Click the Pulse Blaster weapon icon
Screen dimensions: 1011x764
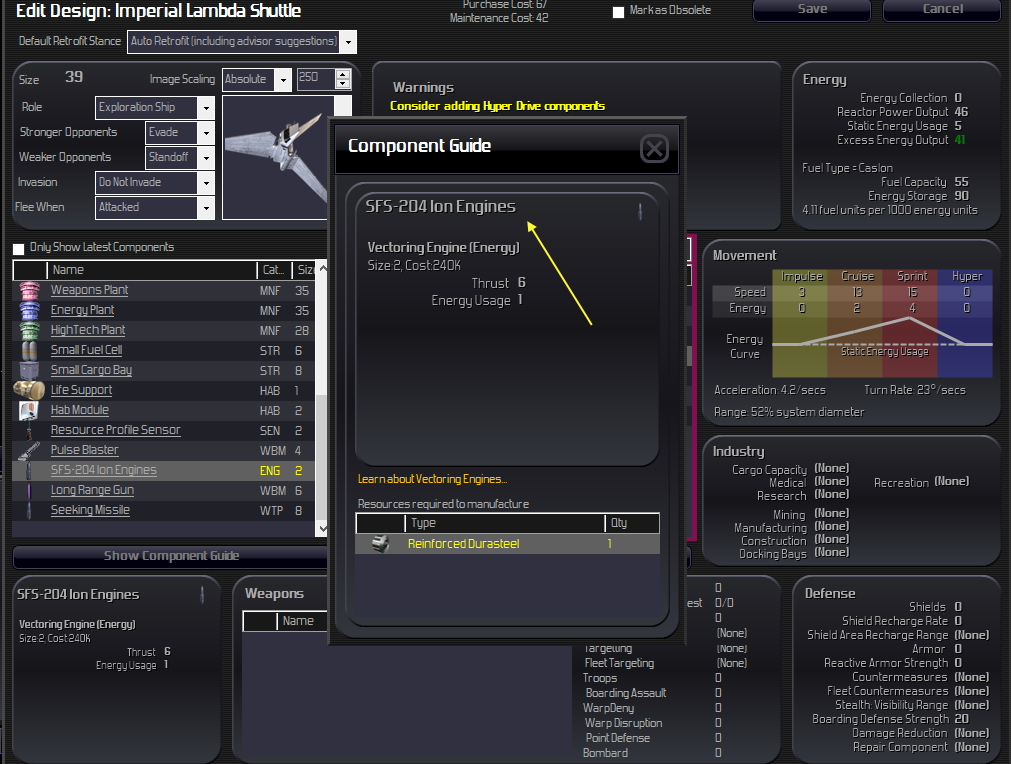coord(29,451)
